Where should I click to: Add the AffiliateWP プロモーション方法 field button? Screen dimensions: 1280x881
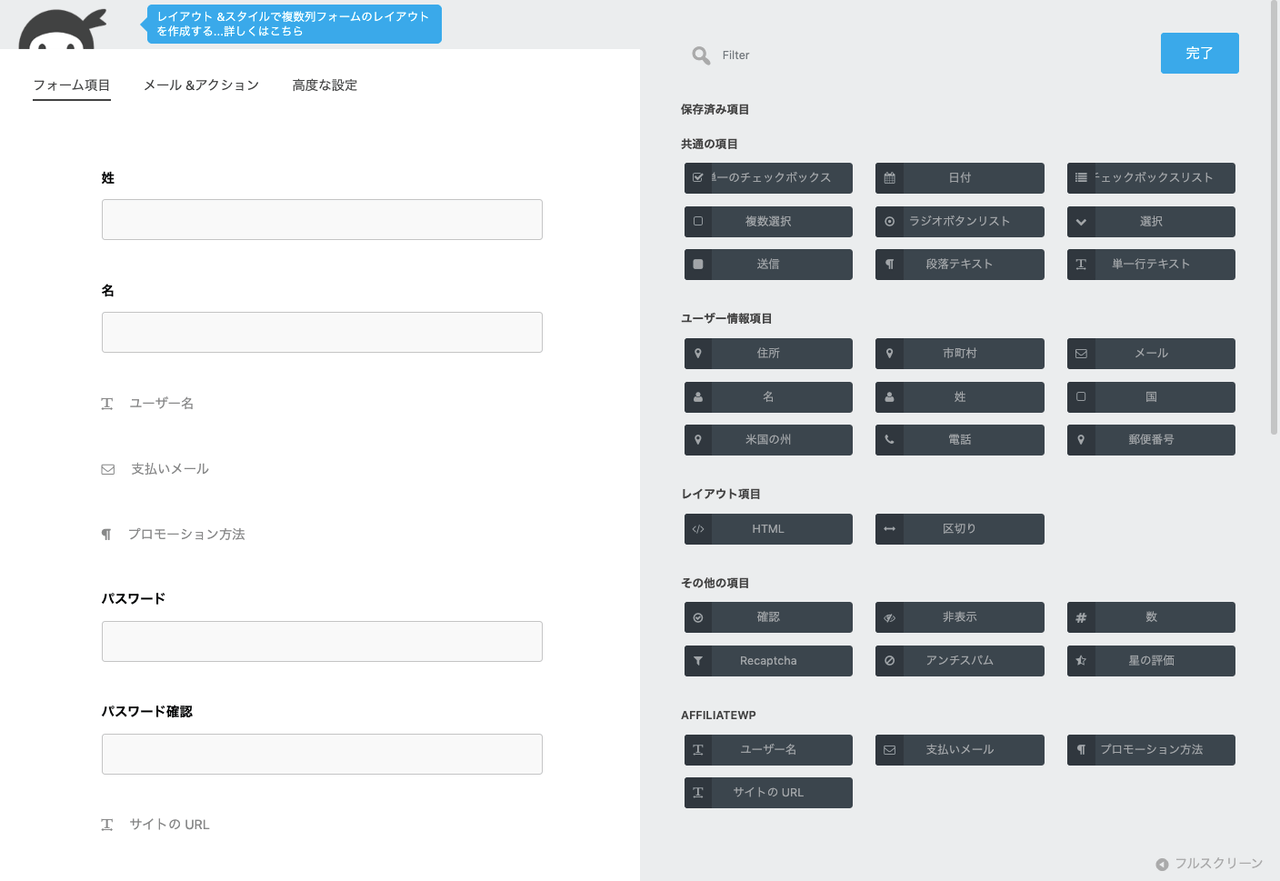pos(1151,750)
